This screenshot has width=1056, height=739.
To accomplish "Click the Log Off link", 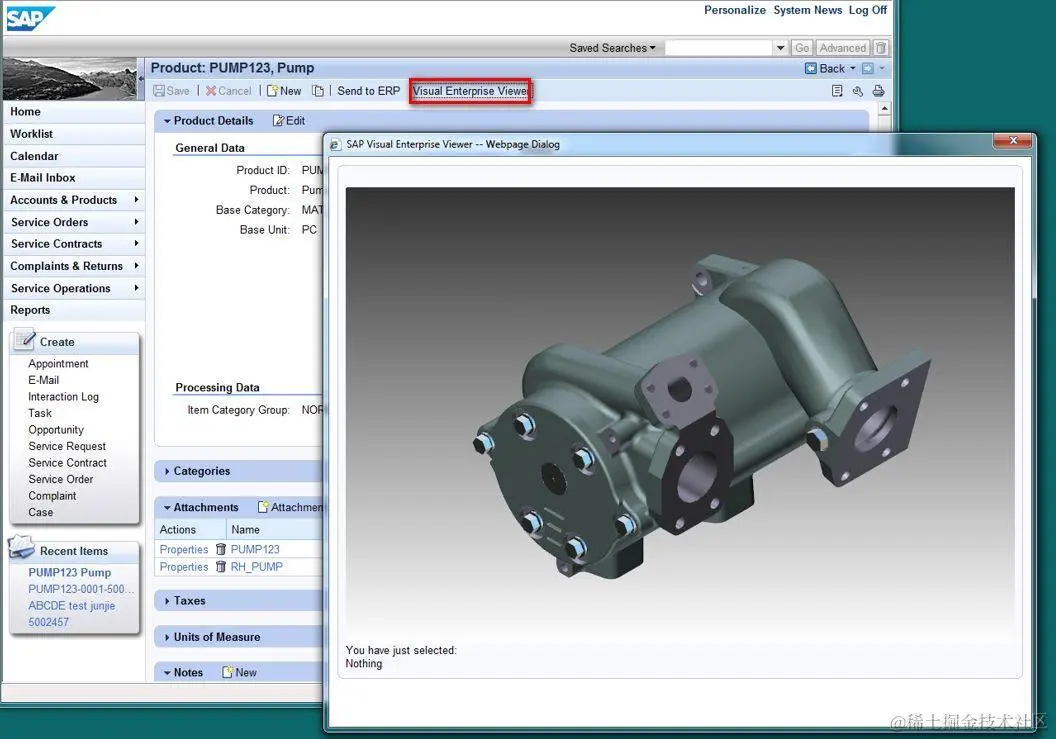I will [x=867, y=10].
